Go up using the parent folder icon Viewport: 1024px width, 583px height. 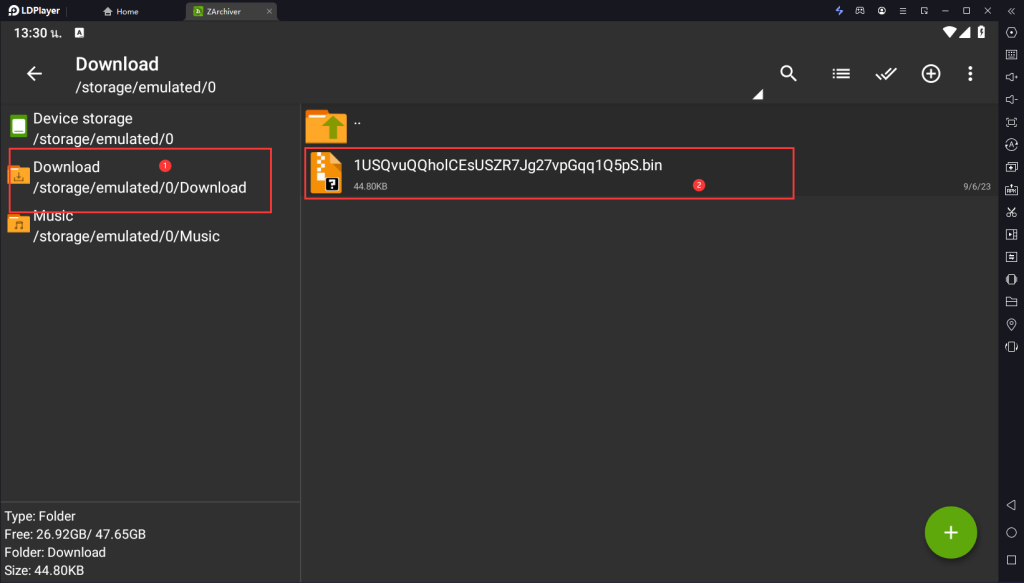[x=326, y=124]
